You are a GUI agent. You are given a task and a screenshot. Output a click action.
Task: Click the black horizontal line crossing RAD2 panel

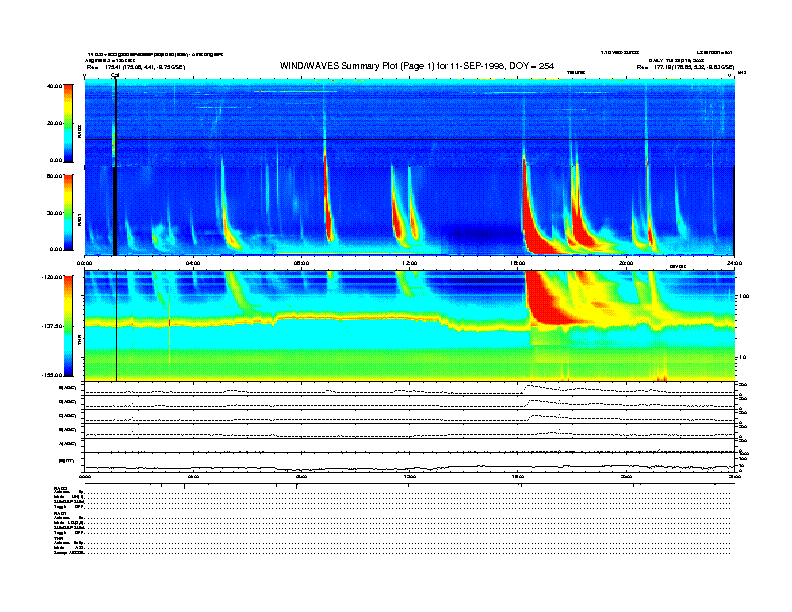tap(410, 139)
